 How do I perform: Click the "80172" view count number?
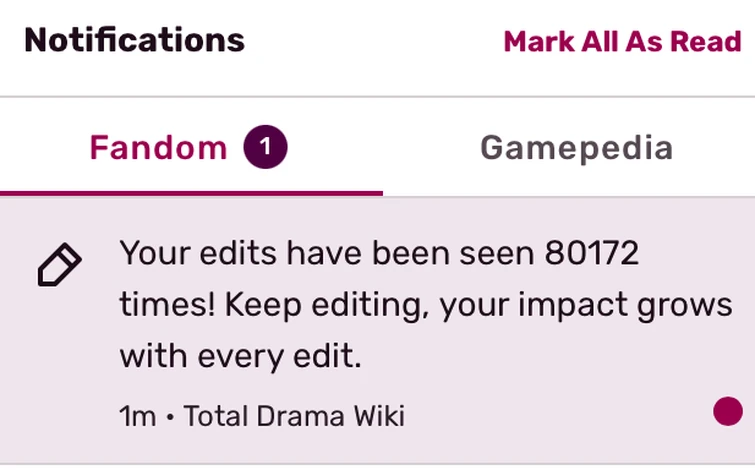592,254
